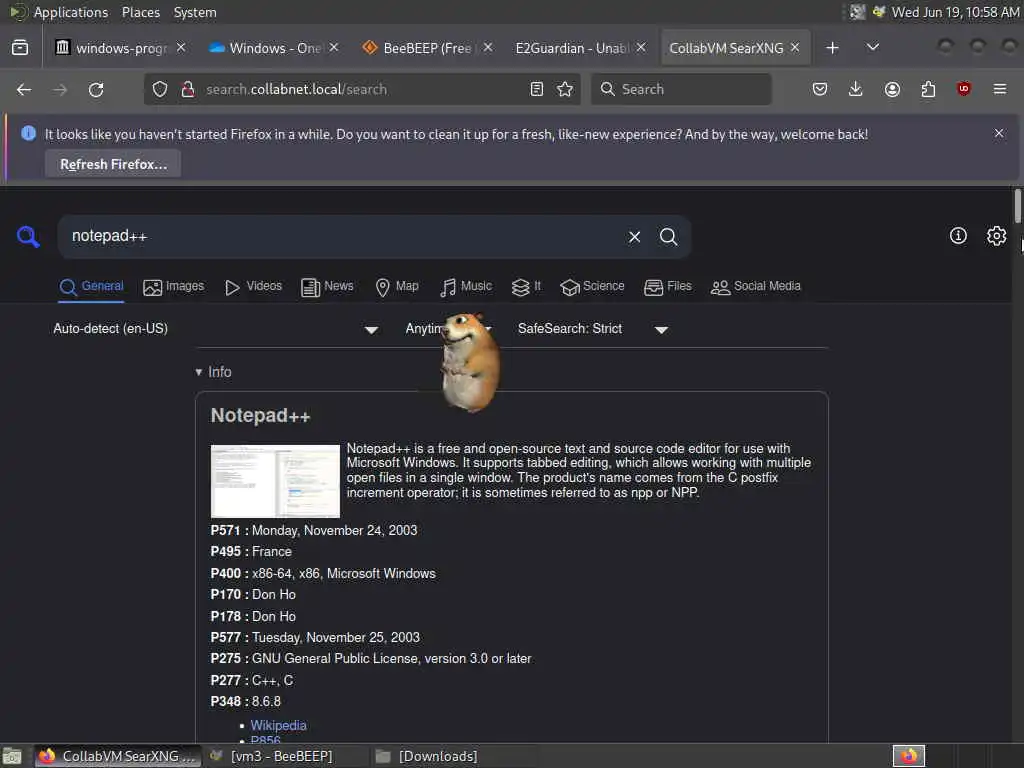Open the SearXNG about info icon
Viewport: 1024px width, 768px height.
tap(958, 236)
